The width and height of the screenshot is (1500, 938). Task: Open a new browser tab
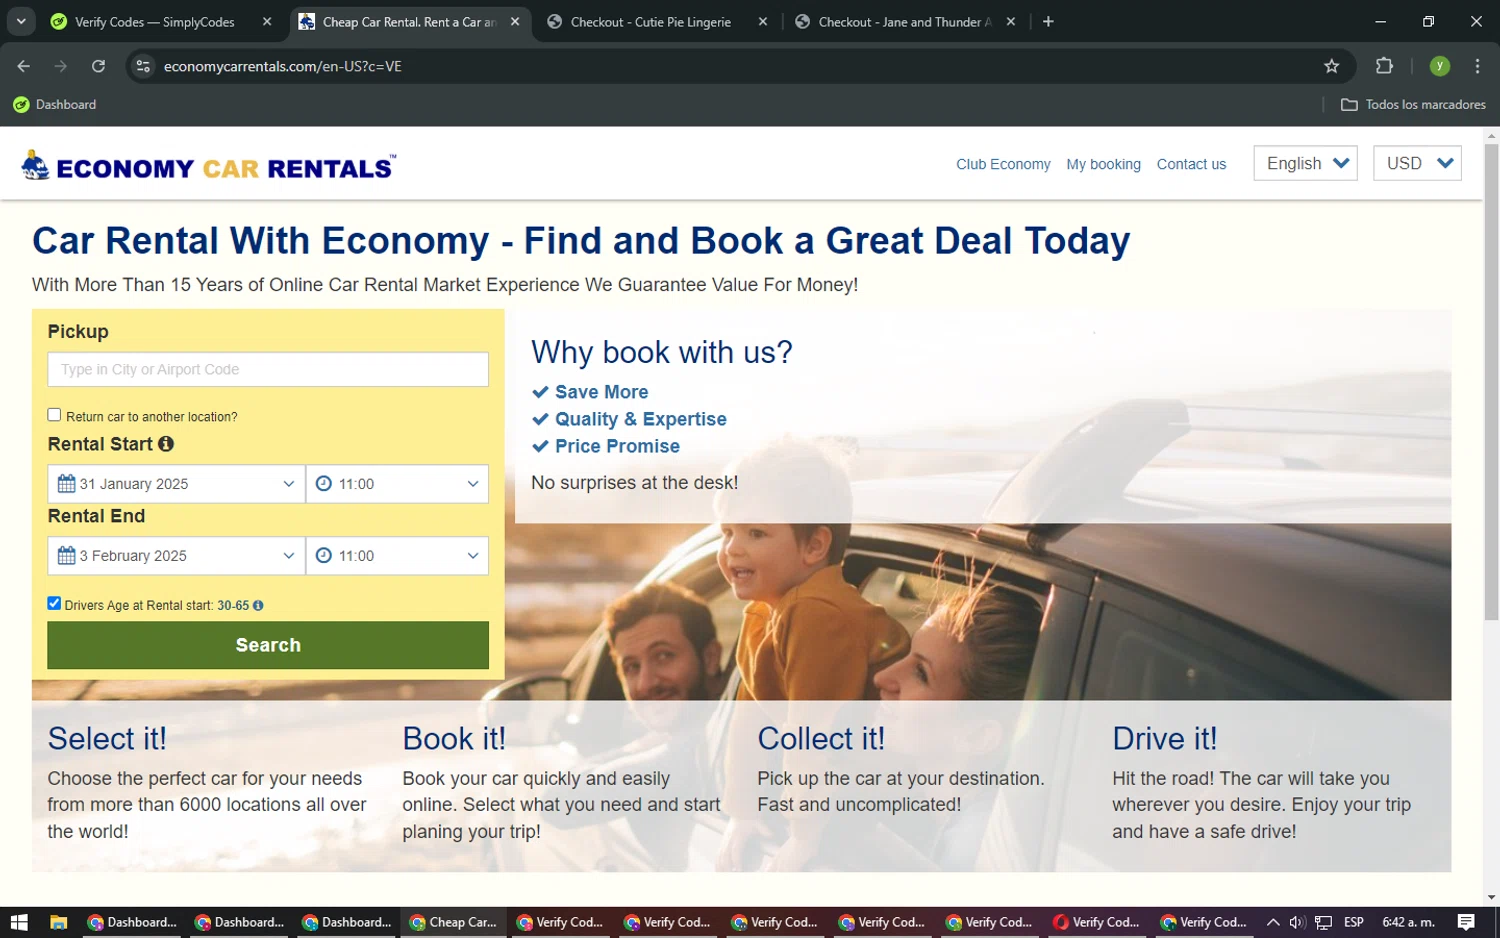coord(1048,21)
